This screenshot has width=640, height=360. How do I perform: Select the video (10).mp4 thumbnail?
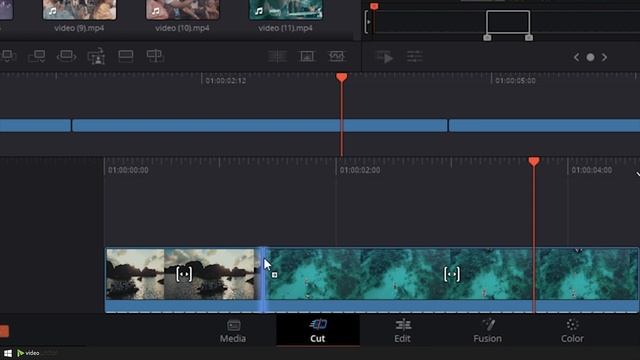[x=182, y=10]
